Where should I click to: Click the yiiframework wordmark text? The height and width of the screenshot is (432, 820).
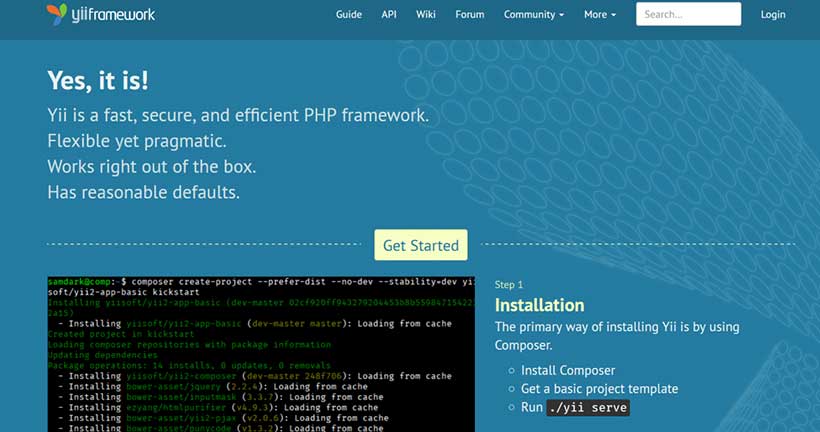(x=113, y=14)
